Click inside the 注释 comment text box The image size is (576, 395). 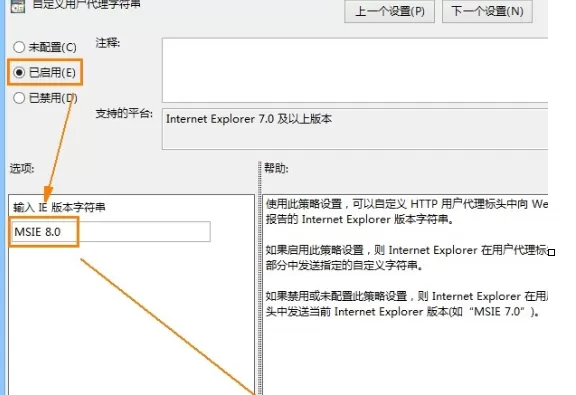(355, 70)
